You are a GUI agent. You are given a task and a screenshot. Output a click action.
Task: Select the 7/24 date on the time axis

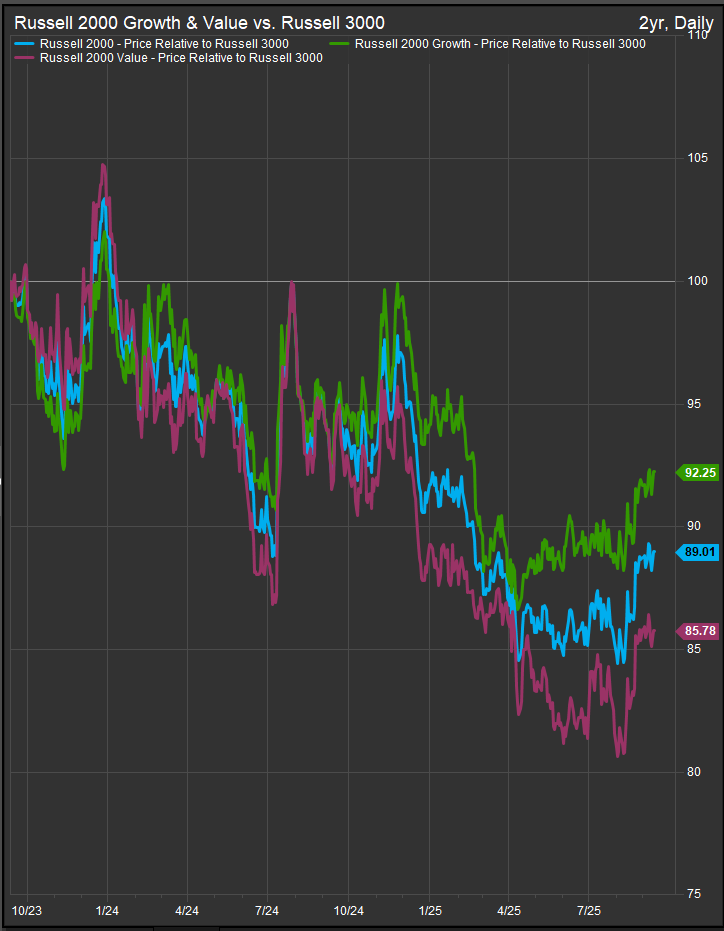coord(266,911)
